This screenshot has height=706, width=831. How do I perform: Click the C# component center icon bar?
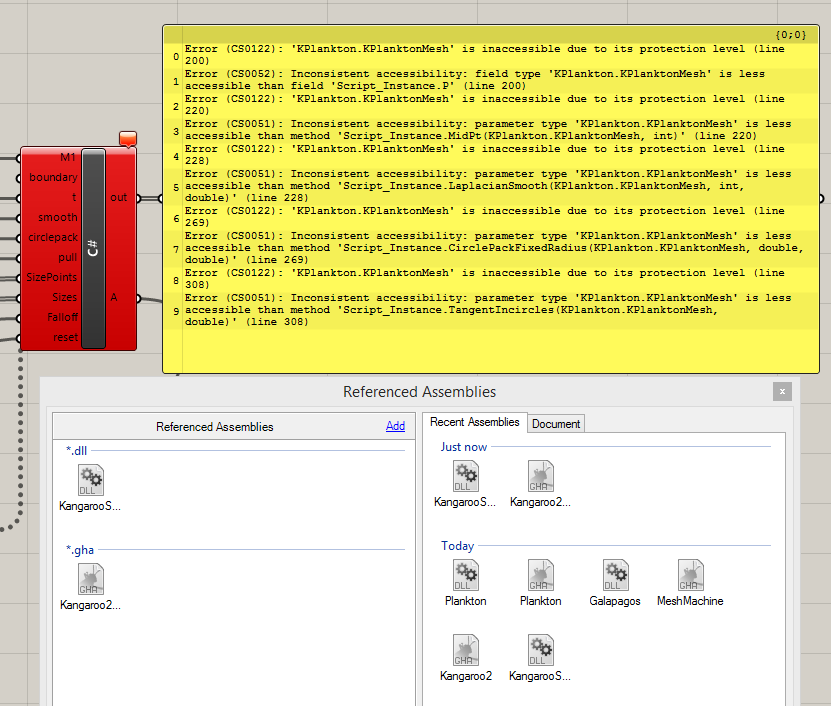93,248
